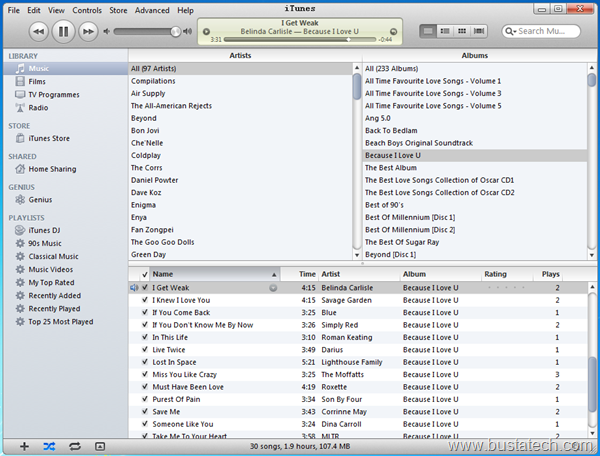Sort songs by Rating column
This screenshot has width=600, height=456.
tap(507, 274)
